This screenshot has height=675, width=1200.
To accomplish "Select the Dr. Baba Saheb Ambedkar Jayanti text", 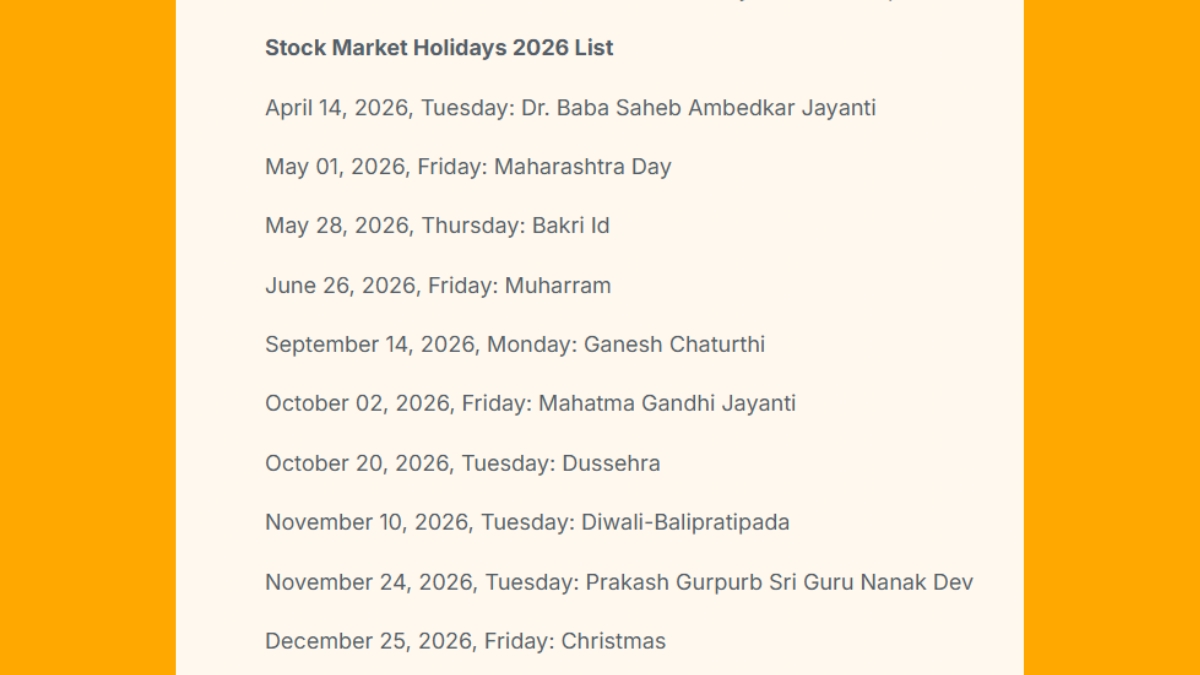I will coord(698,108).
